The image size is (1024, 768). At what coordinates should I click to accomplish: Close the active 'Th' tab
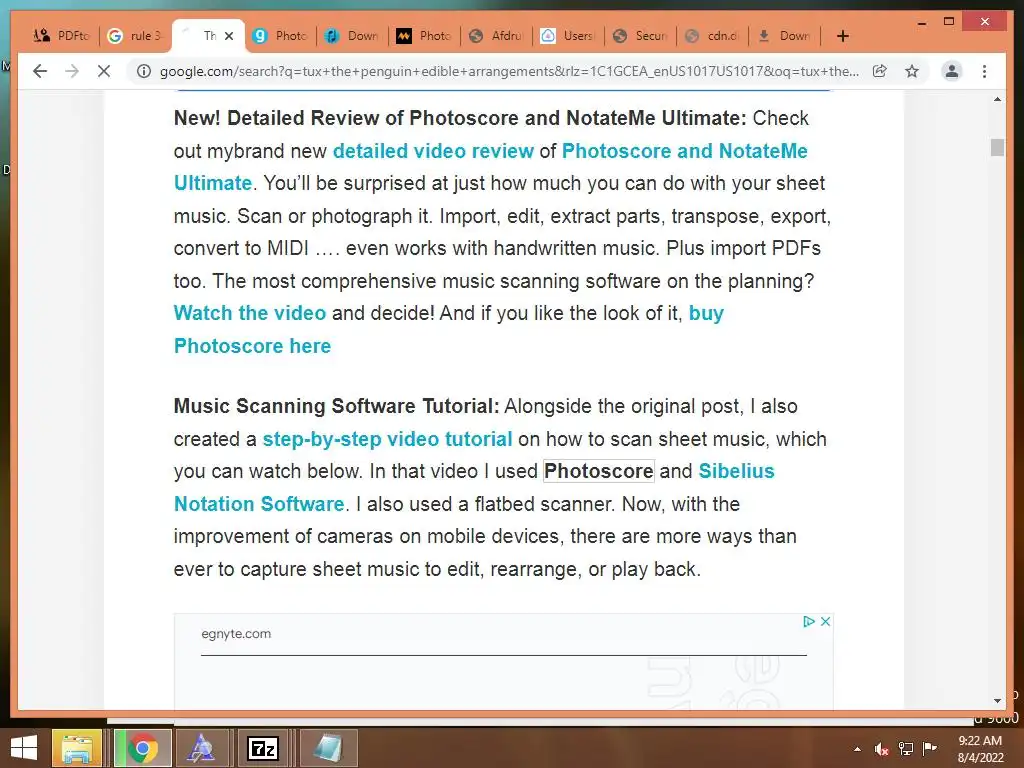229,36
